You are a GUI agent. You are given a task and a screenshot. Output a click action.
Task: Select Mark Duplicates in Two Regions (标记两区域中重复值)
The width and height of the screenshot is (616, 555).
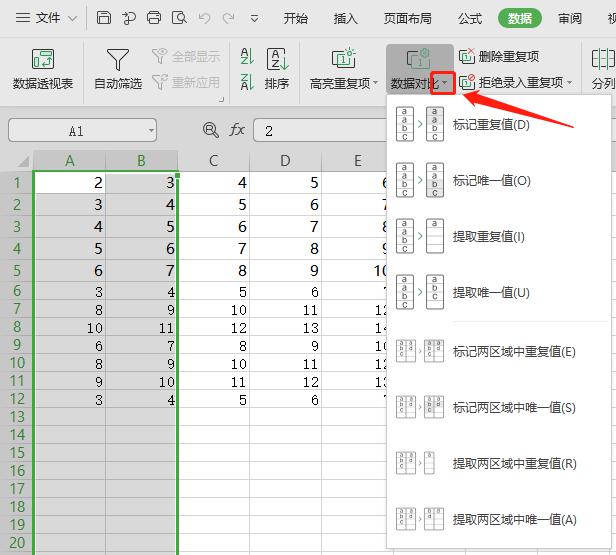(x=514, y=352)
